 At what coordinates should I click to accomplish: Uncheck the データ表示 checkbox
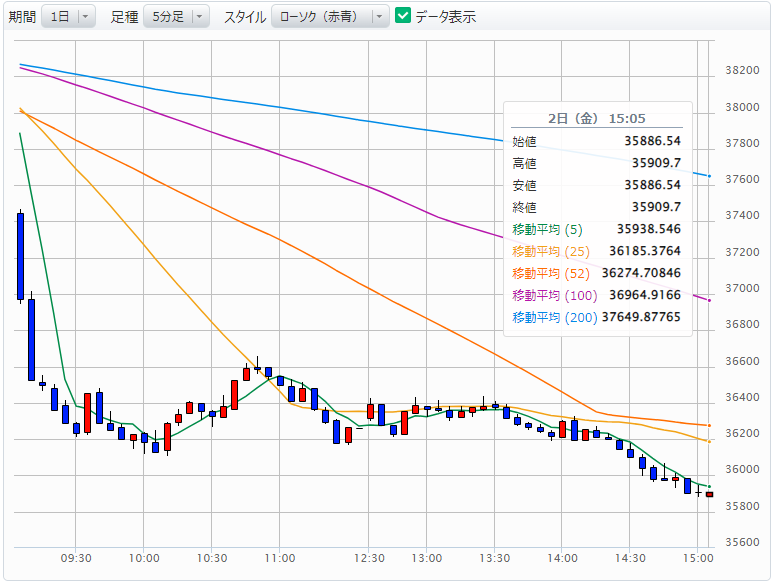pos(403,16)
